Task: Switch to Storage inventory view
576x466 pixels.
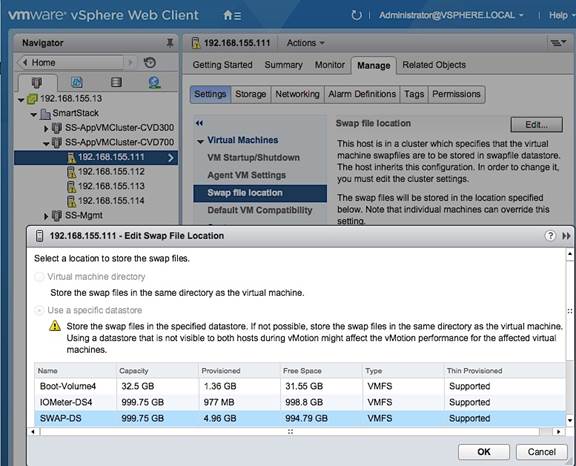Action: click(116, 82)
